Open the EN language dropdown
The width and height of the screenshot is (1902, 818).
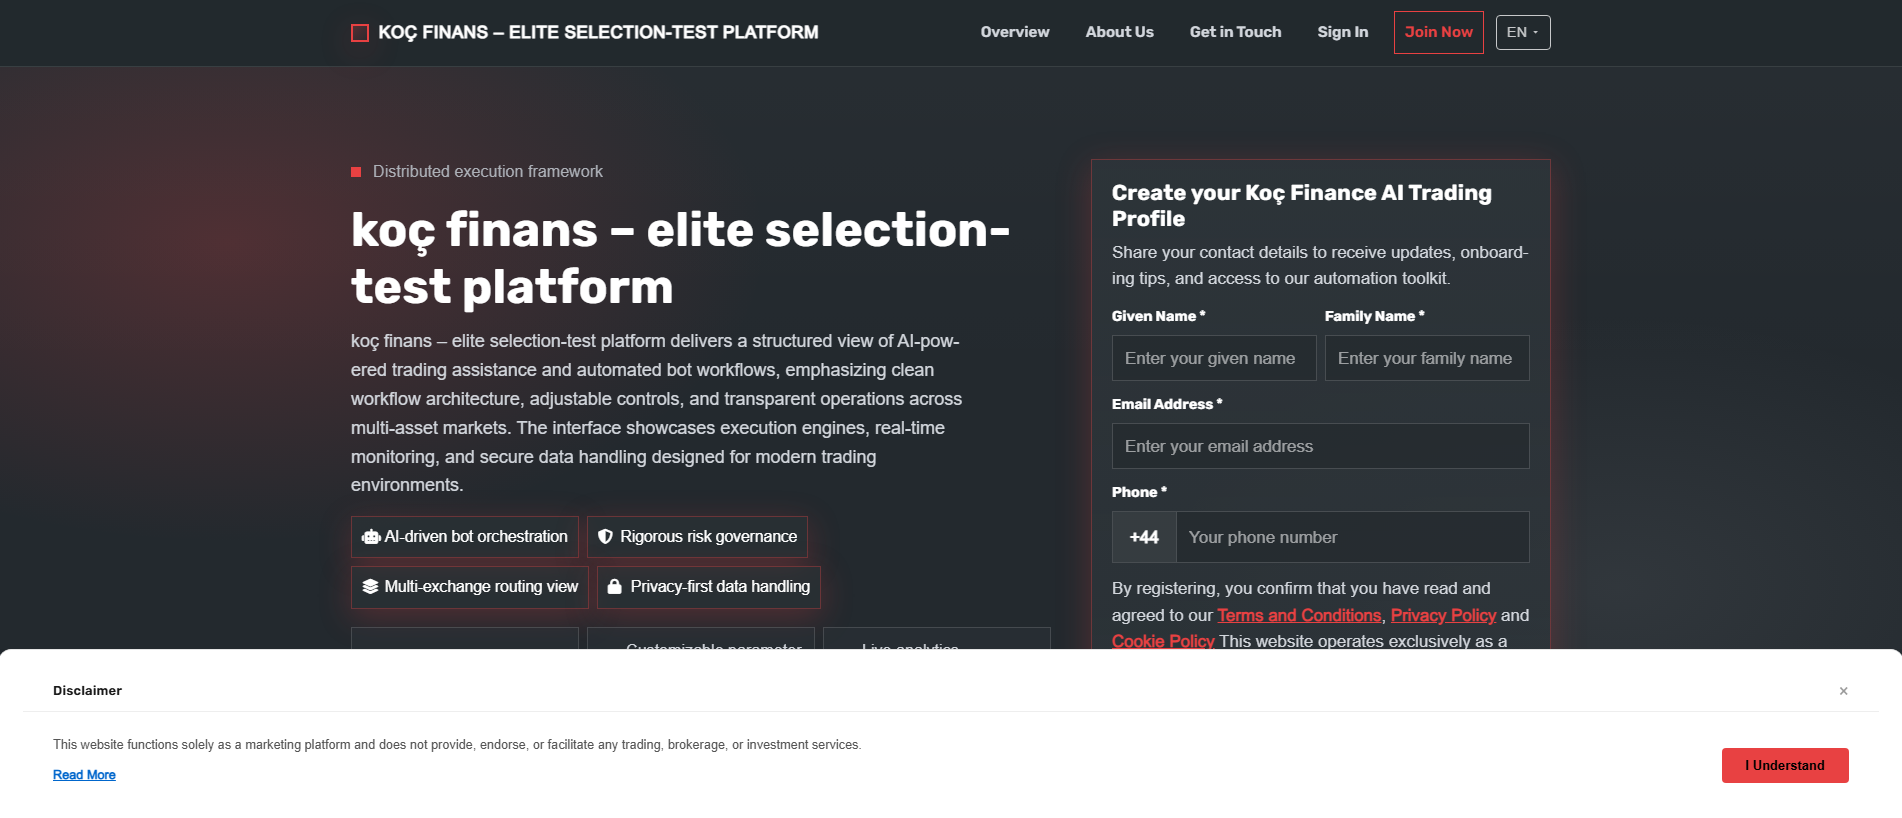[x=1523, y=32]
